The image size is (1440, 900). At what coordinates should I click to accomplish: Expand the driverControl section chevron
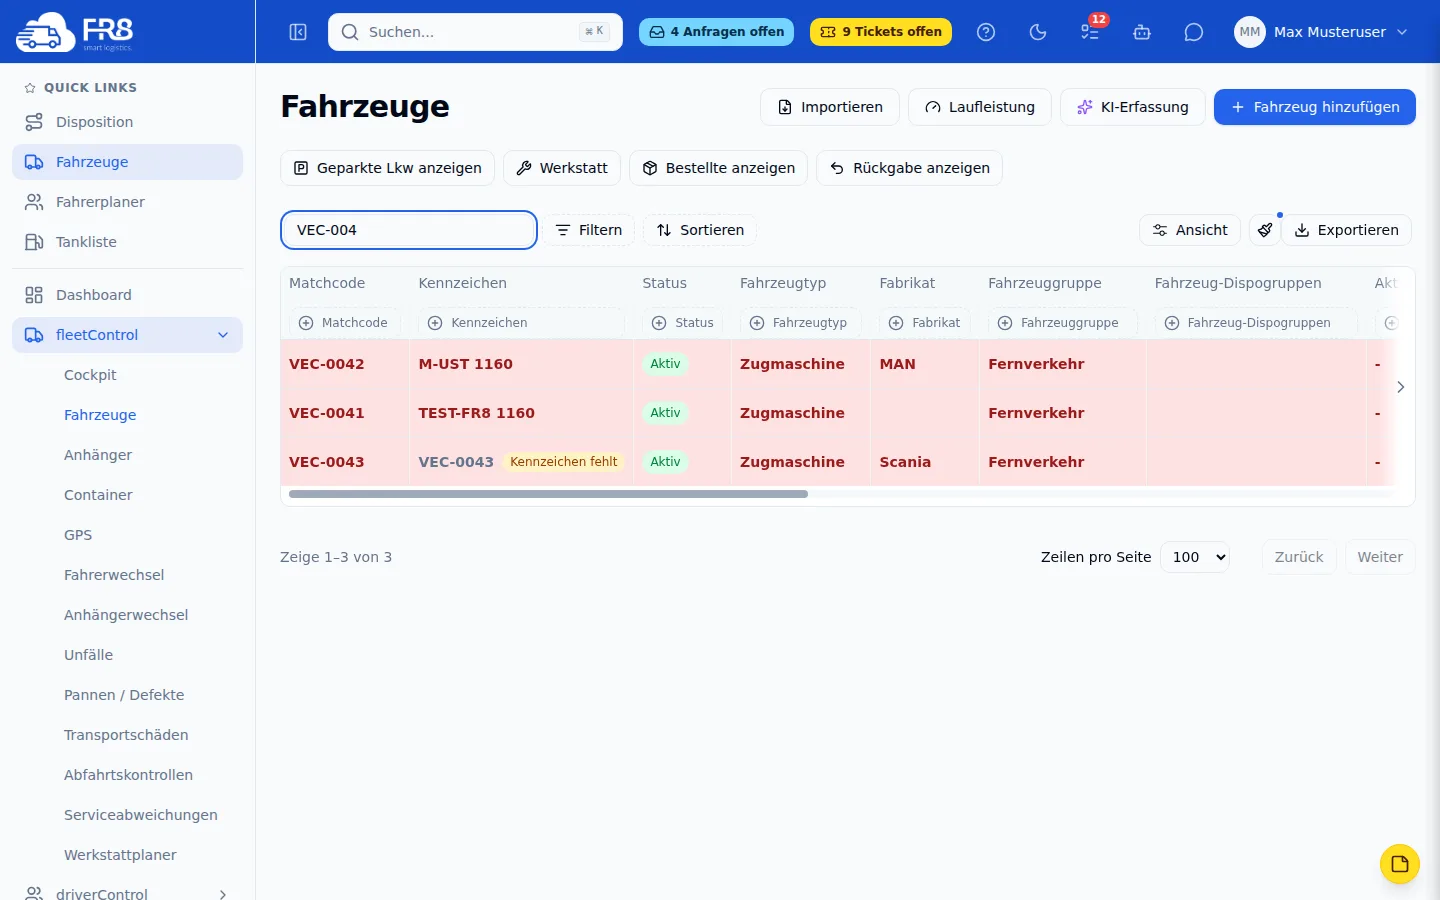(223, 894)
